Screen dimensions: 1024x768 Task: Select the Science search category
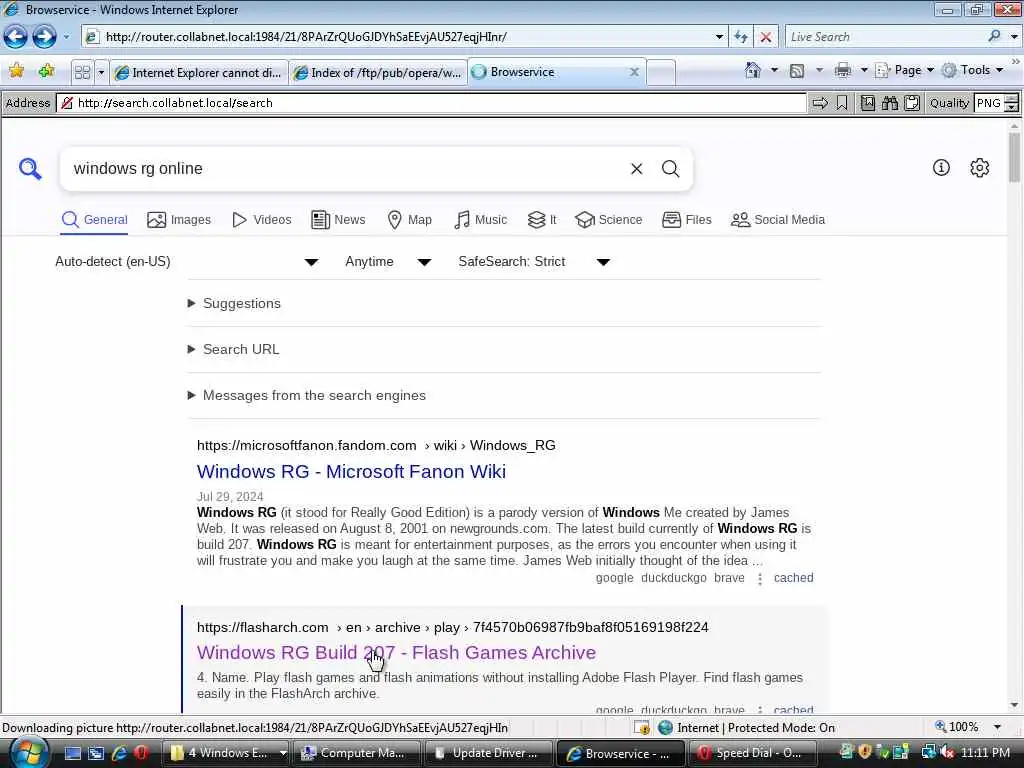pos(609,220)
